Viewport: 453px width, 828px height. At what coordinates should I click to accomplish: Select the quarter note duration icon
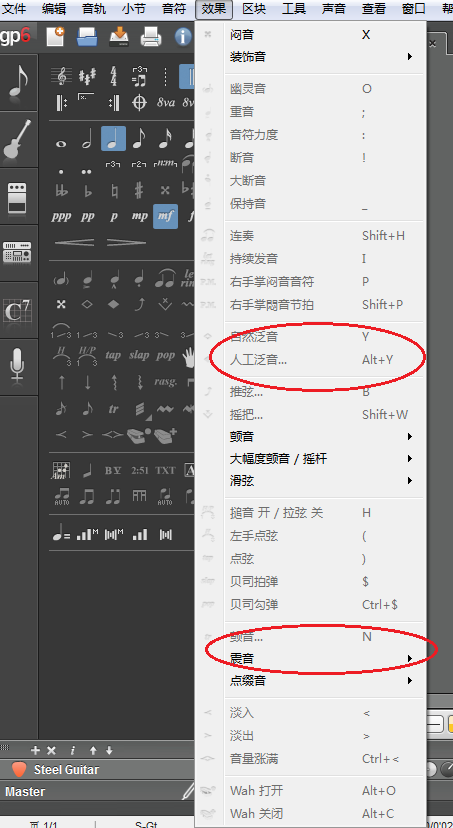pyautogui.click(x=113, y=139)
